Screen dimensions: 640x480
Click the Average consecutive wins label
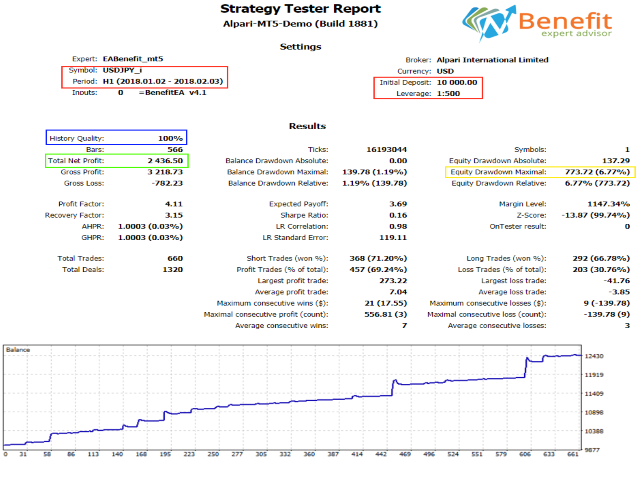(282, 326)
